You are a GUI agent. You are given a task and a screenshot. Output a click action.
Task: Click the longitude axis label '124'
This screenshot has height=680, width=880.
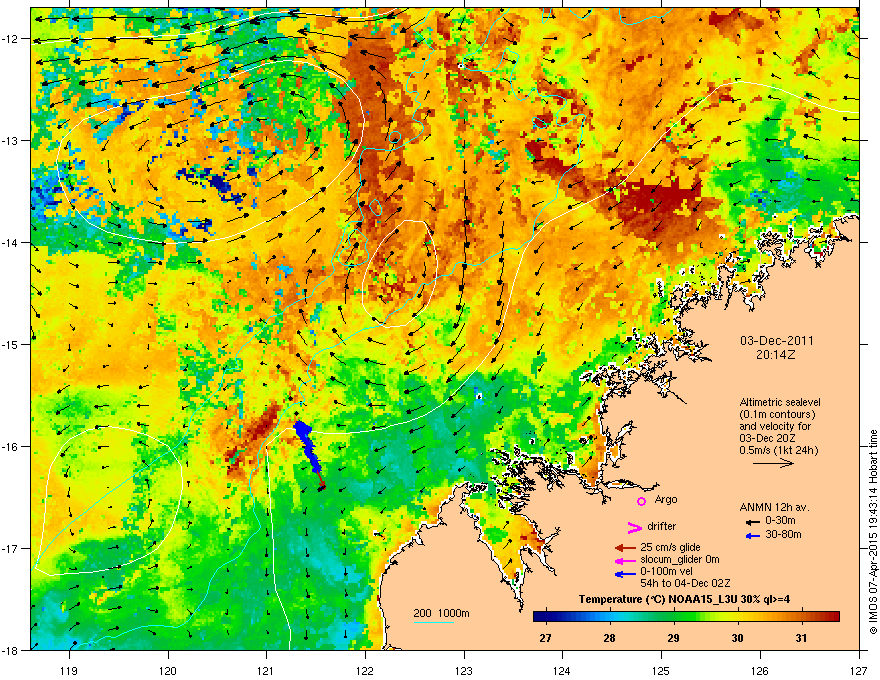562,670
